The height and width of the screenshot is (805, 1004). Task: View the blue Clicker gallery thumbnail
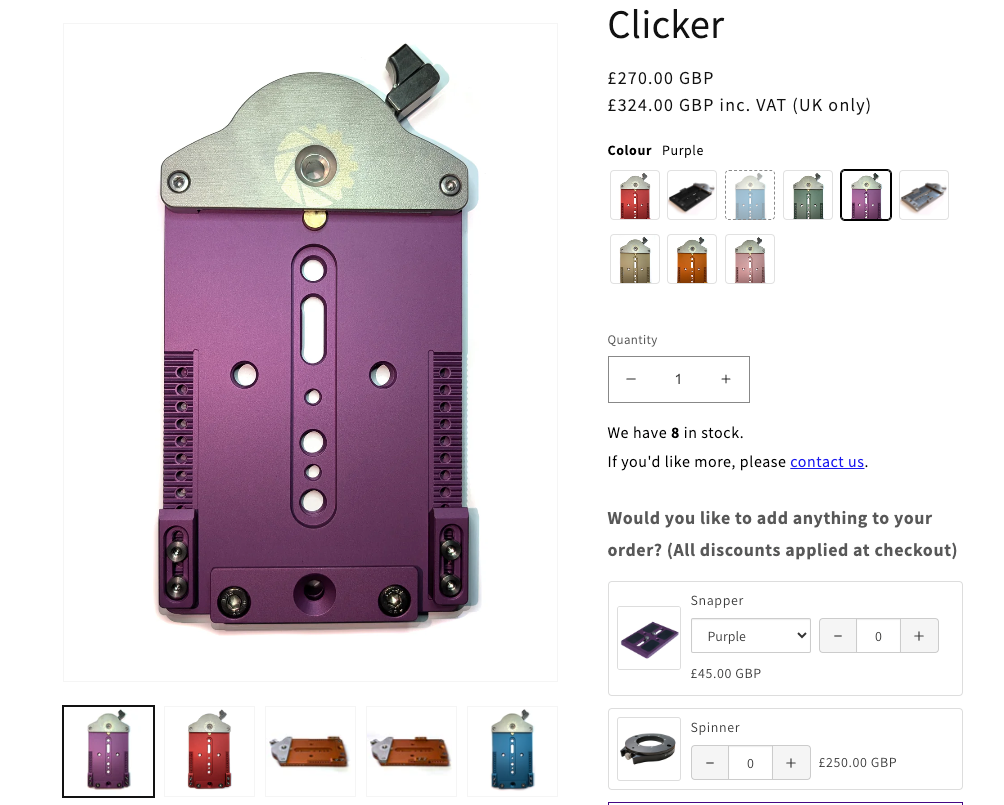(512, 751)
